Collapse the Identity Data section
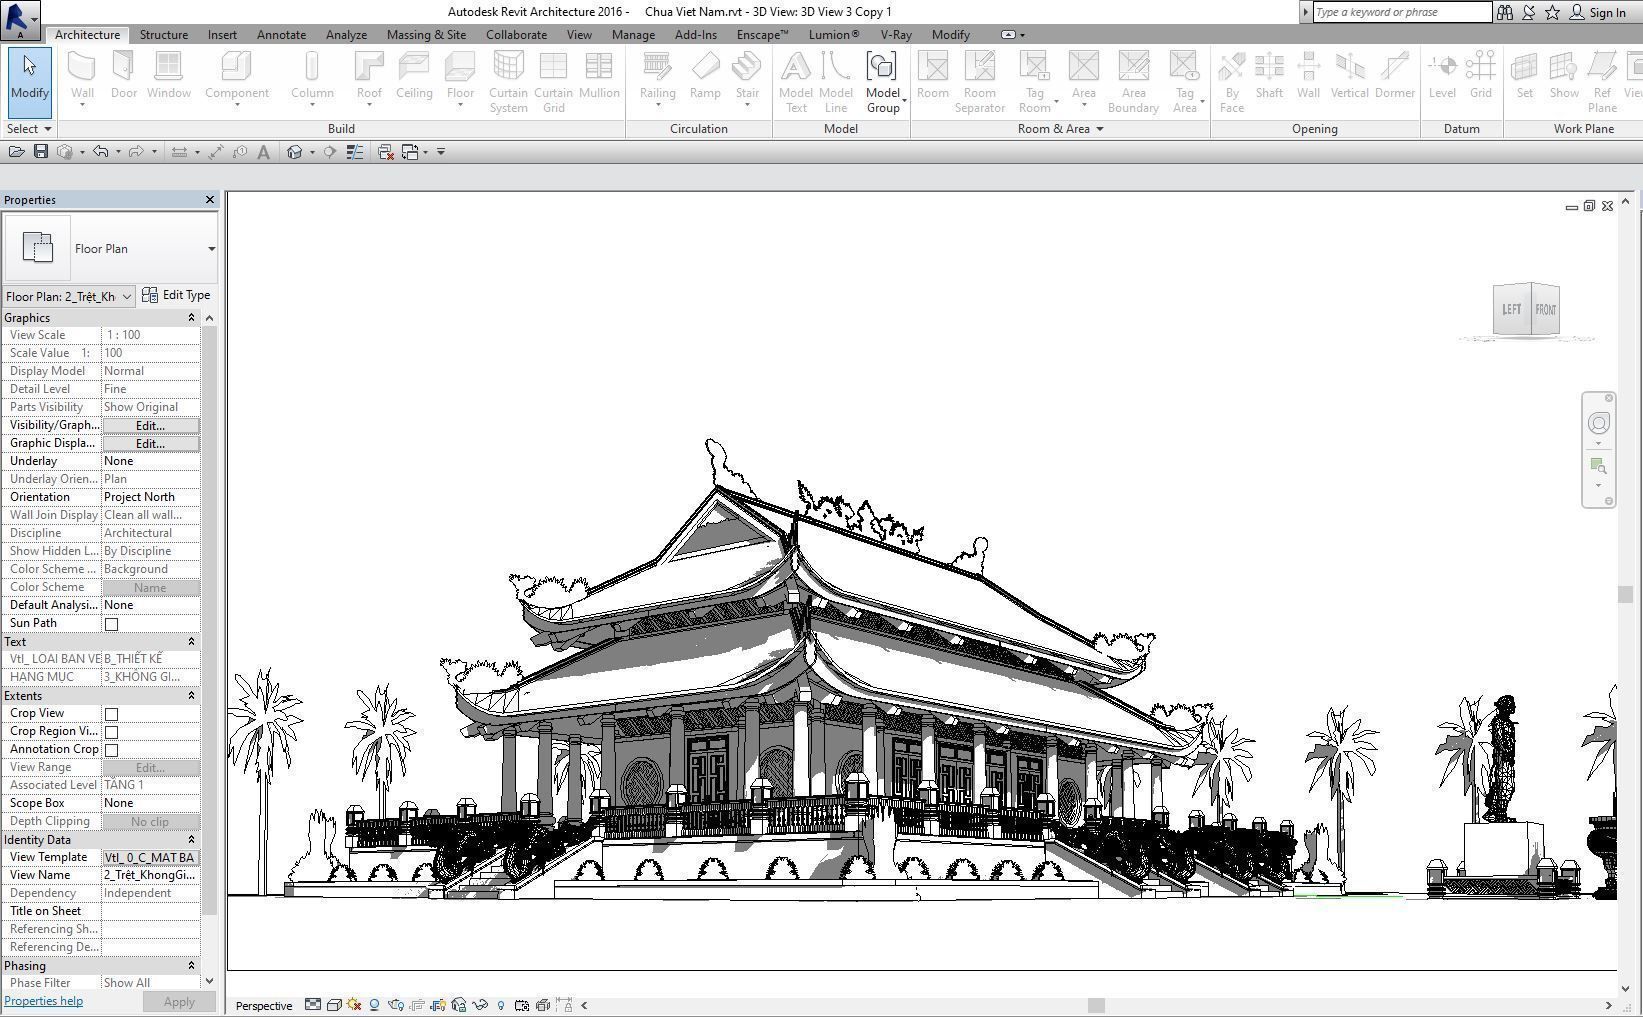This screenshot has width=1643, height=1017. 191,839
